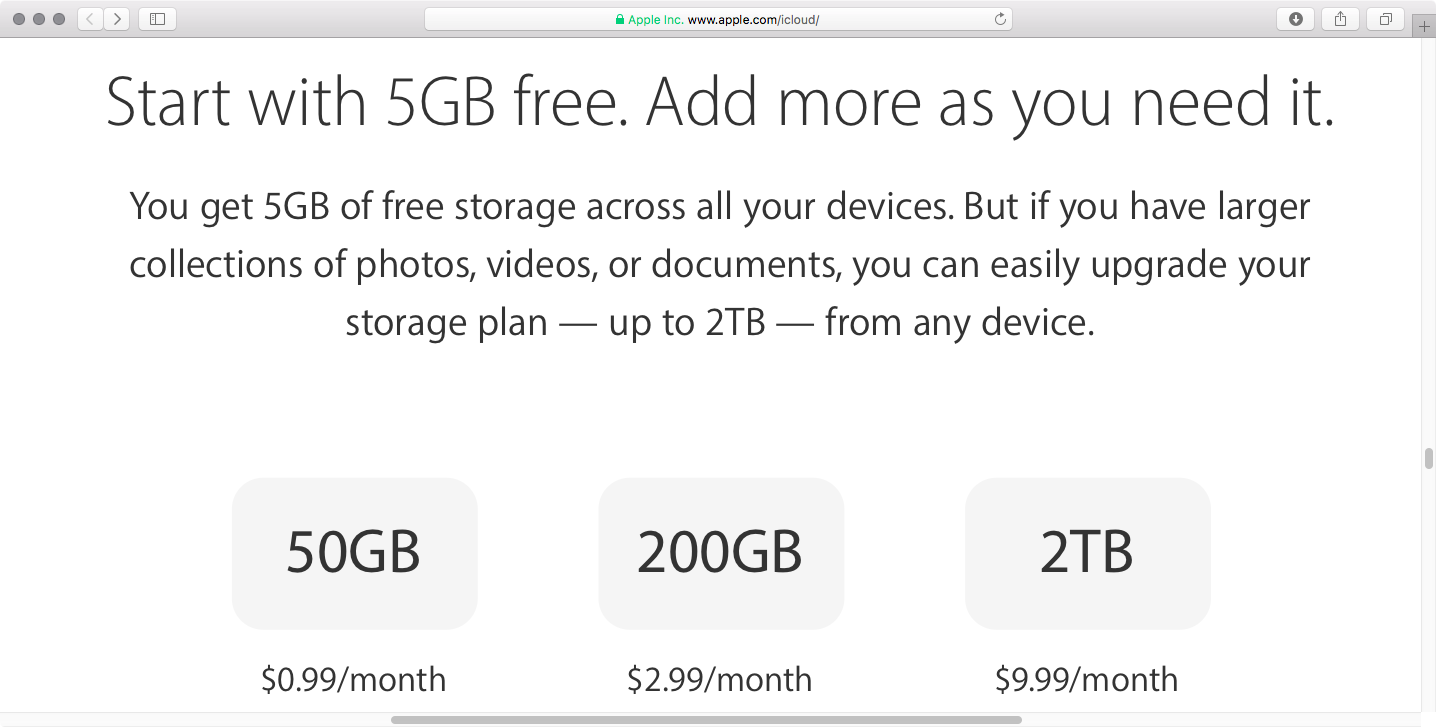The height and width of the screenshot is (727, 1436).
Task: Show all tabs overview
Action: pos(1386,19)
